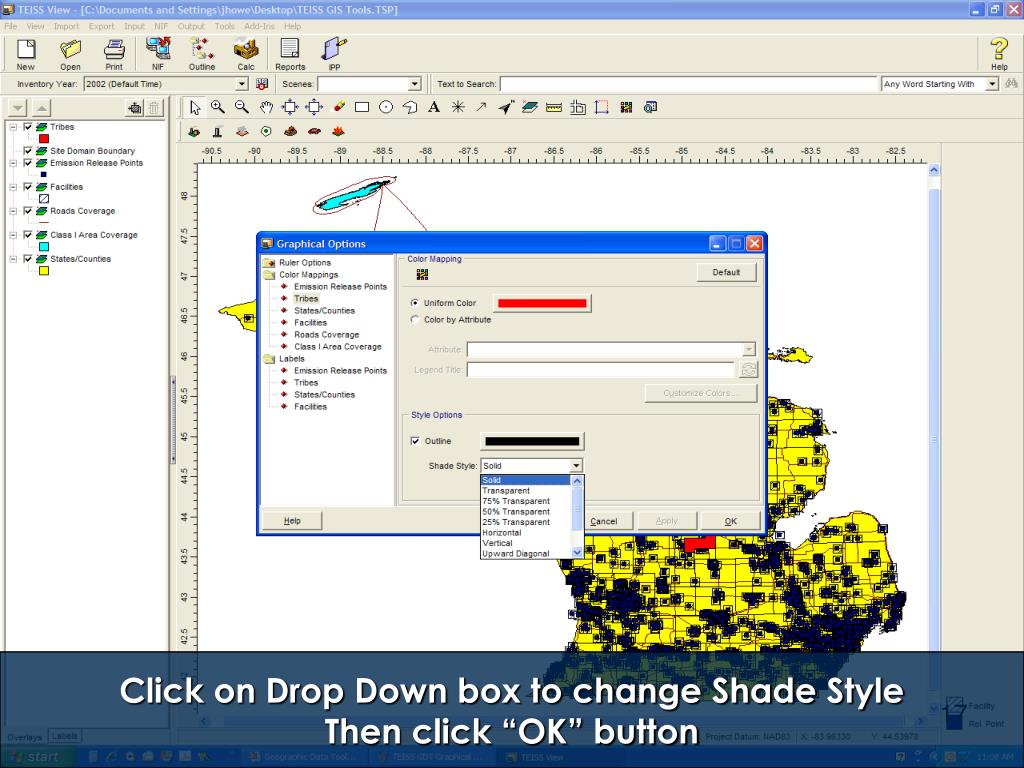Open the Outline tool icon

202,54
